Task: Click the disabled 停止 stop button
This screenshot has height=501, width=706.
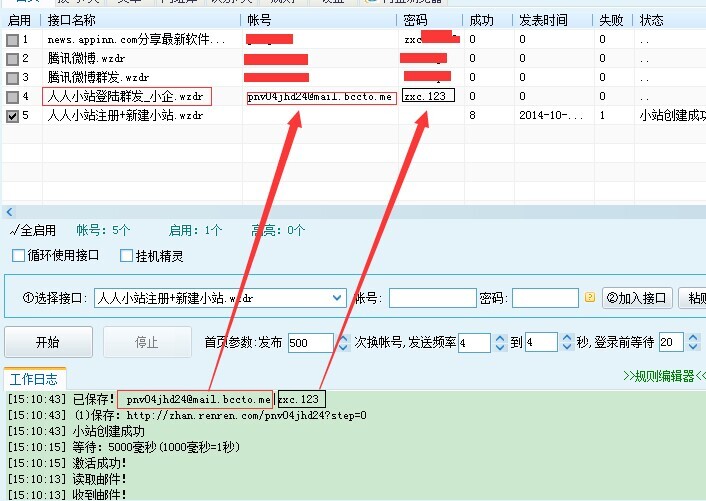Action: point(147,342)
